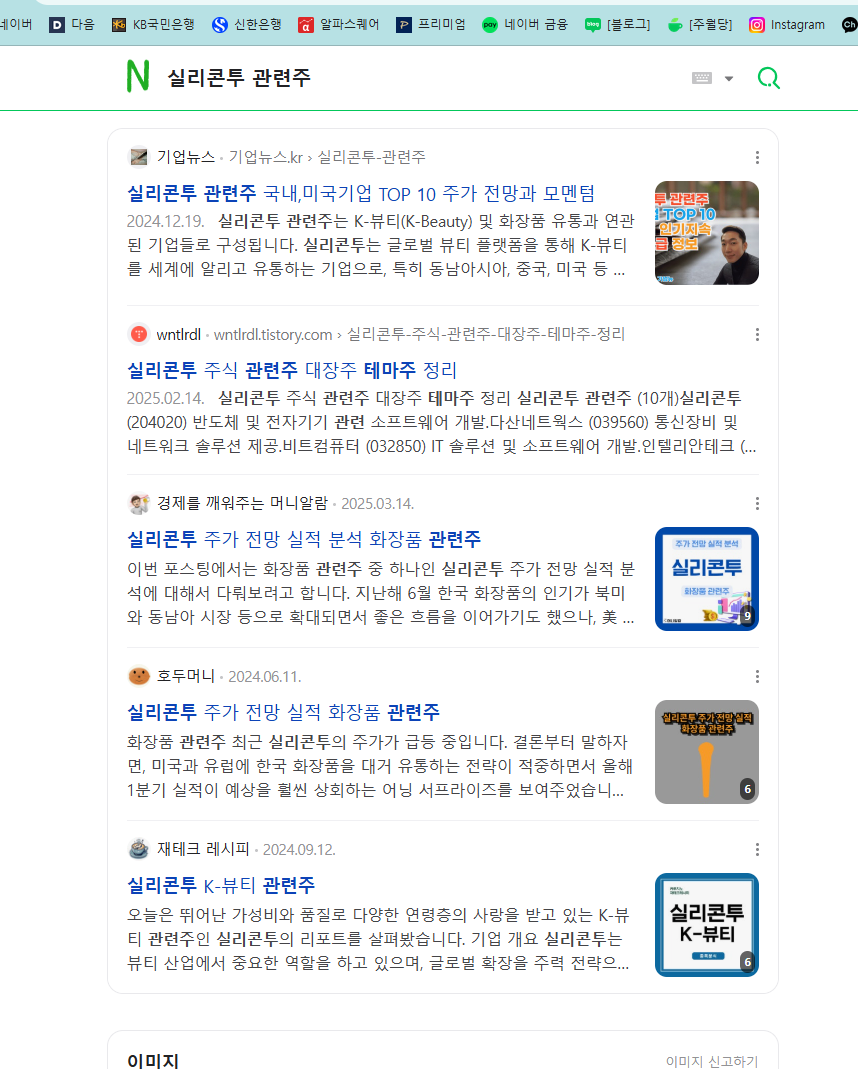The image size is (858, 1069).
Task: Click search field containing 실리콘투 관련주
Action: point(423,78)
